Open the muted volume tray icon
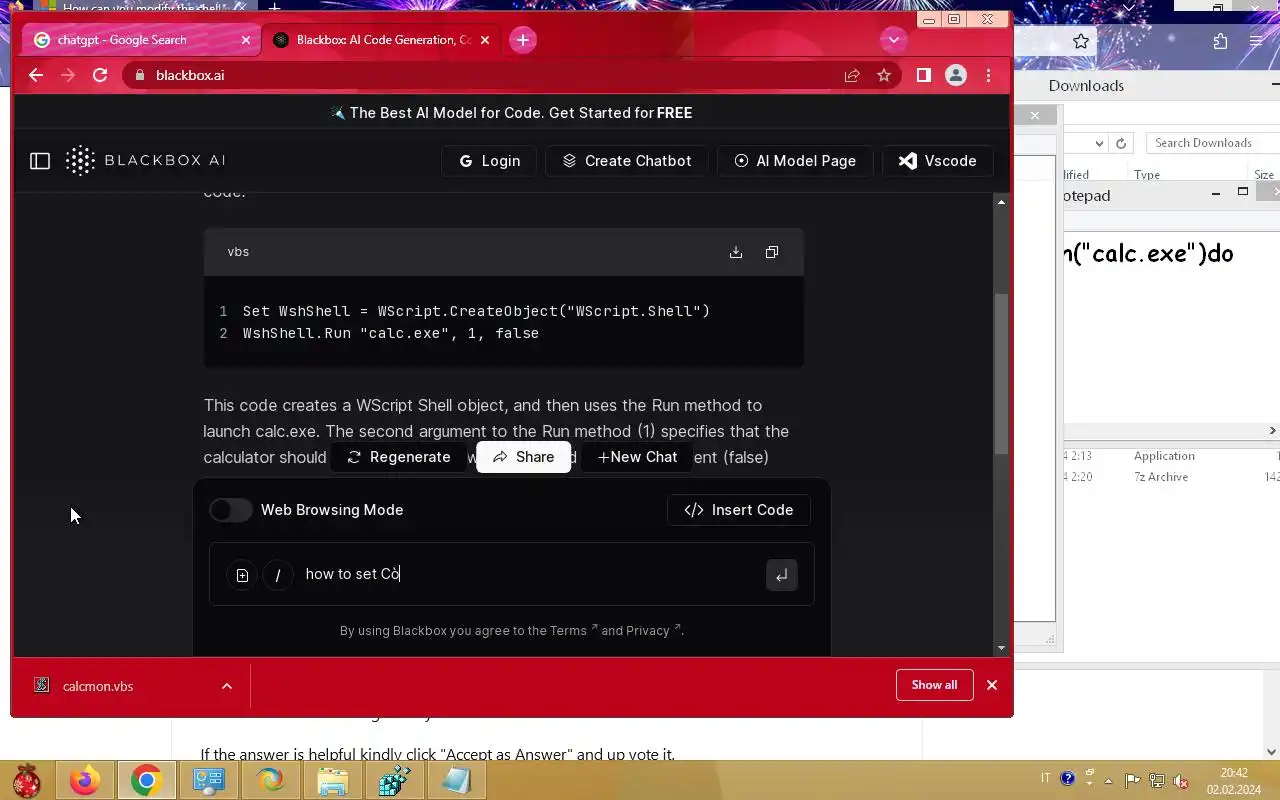The width and height of the screenshot is (1280, 800). [x=1181, y=780]
